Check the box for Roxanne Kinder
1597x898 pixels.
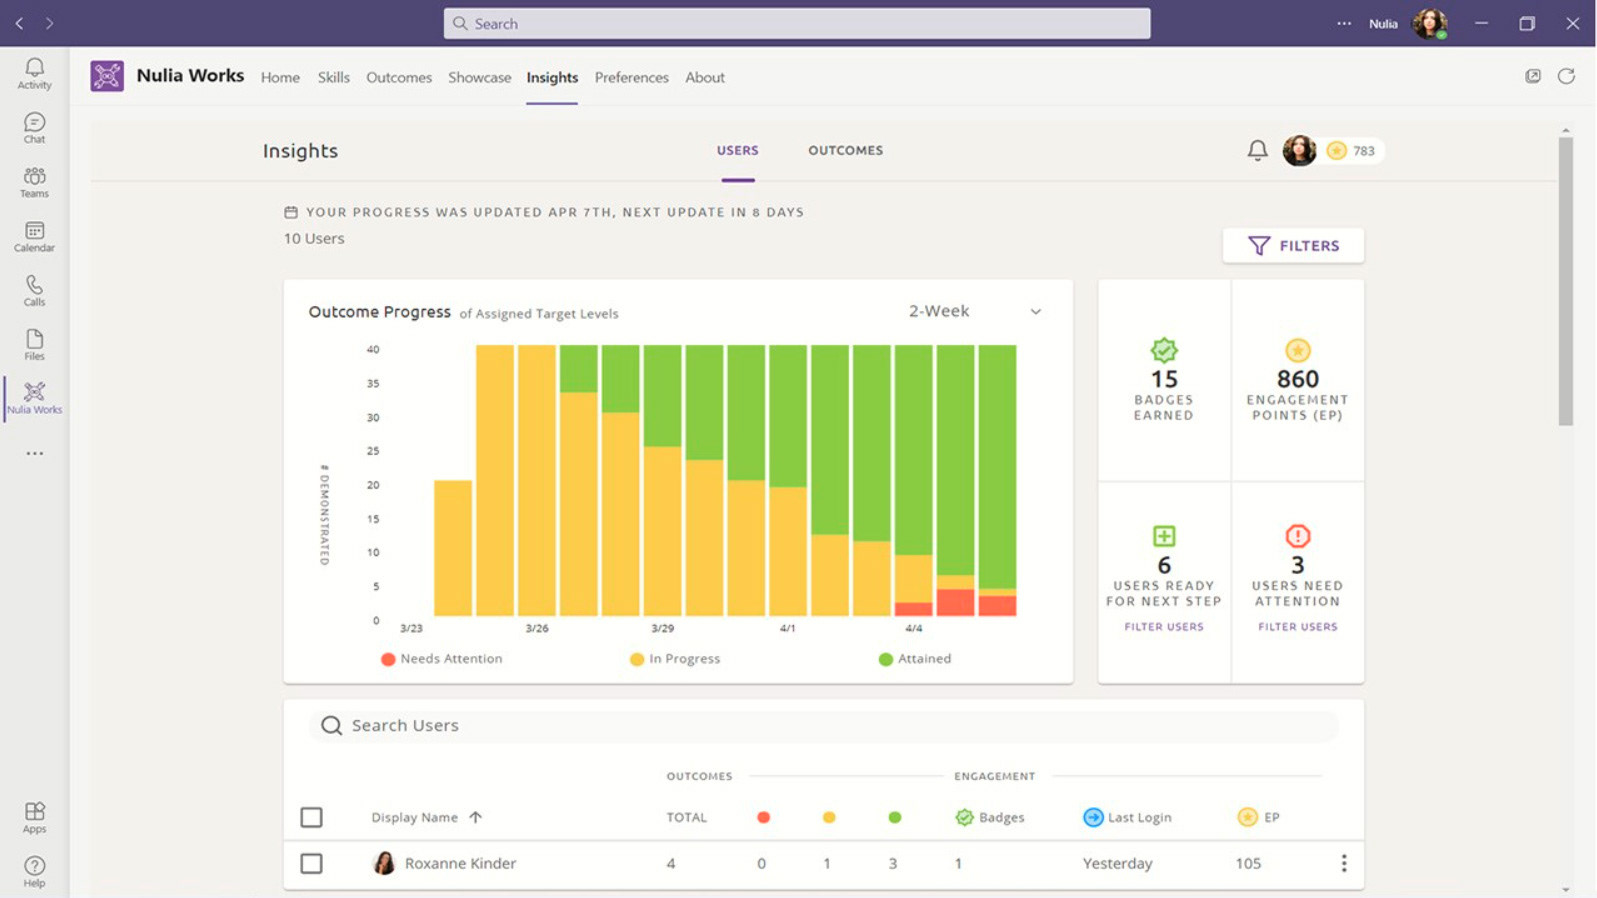pyautogui.click(x=311, y=863)
